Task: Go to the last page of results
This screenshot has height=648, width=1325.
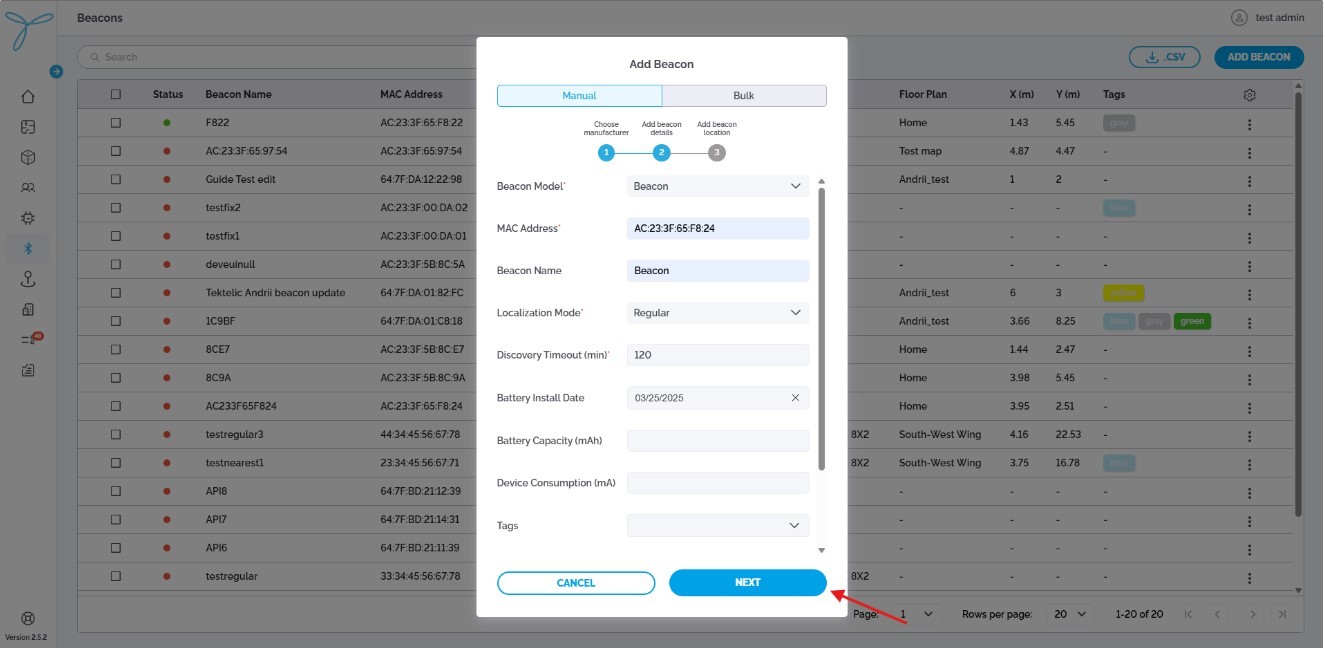Action: 1282,614
